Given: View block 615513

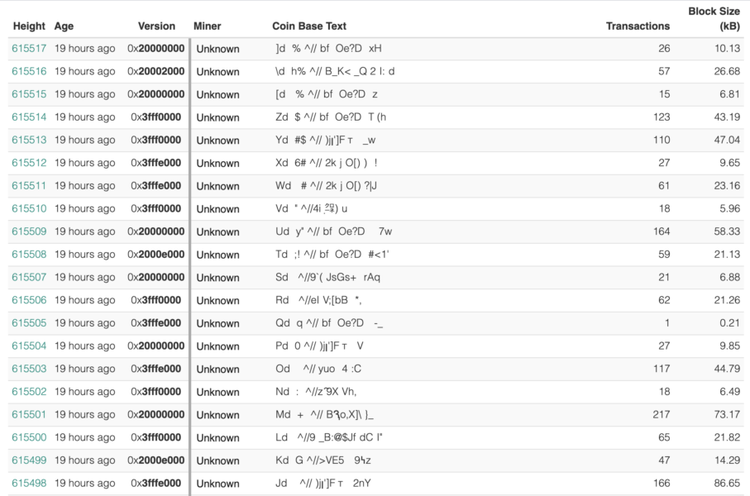Looking at the screenshot, I should pyautogui.click(x=29, y=140).
